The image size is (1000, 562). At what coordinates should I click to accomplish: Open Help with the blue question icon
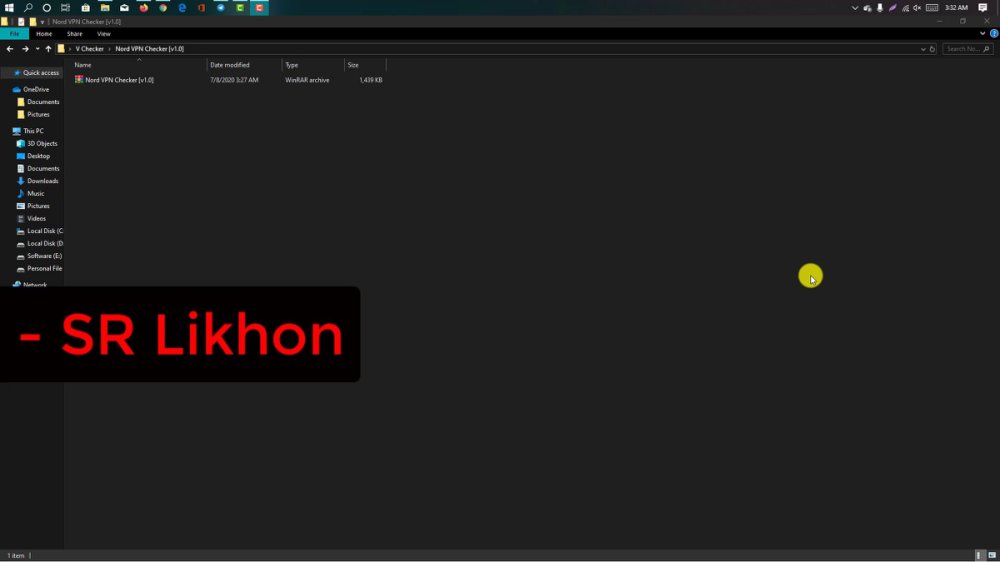(994, 33)
